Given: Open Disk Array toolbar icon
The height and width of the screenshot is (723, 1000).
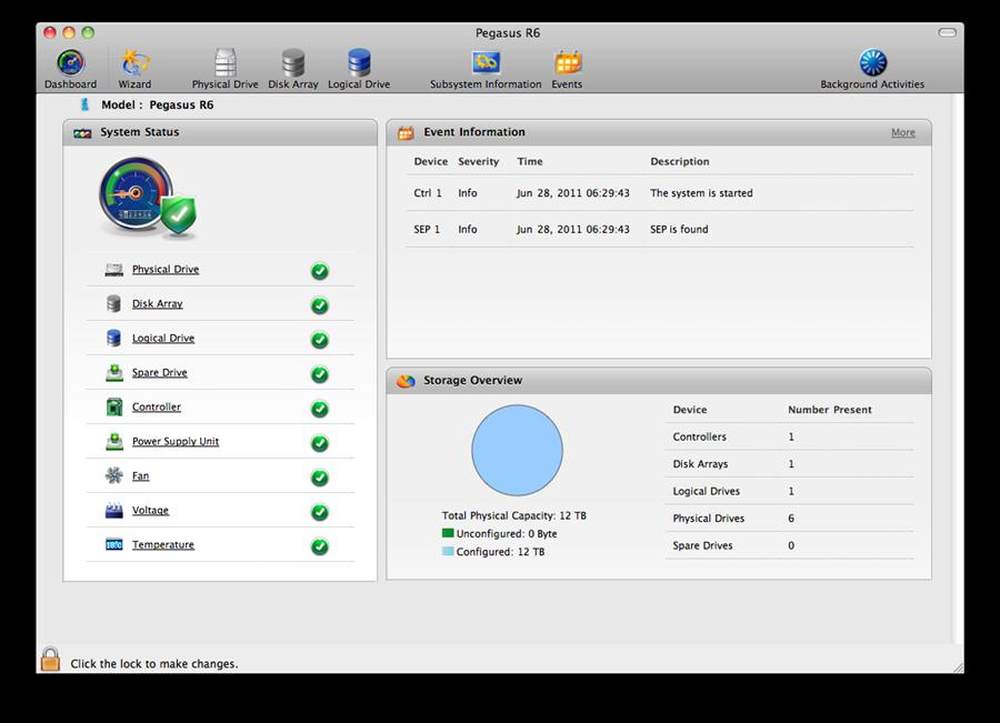Looking at the screenshot, I should (x=293, y=63).
